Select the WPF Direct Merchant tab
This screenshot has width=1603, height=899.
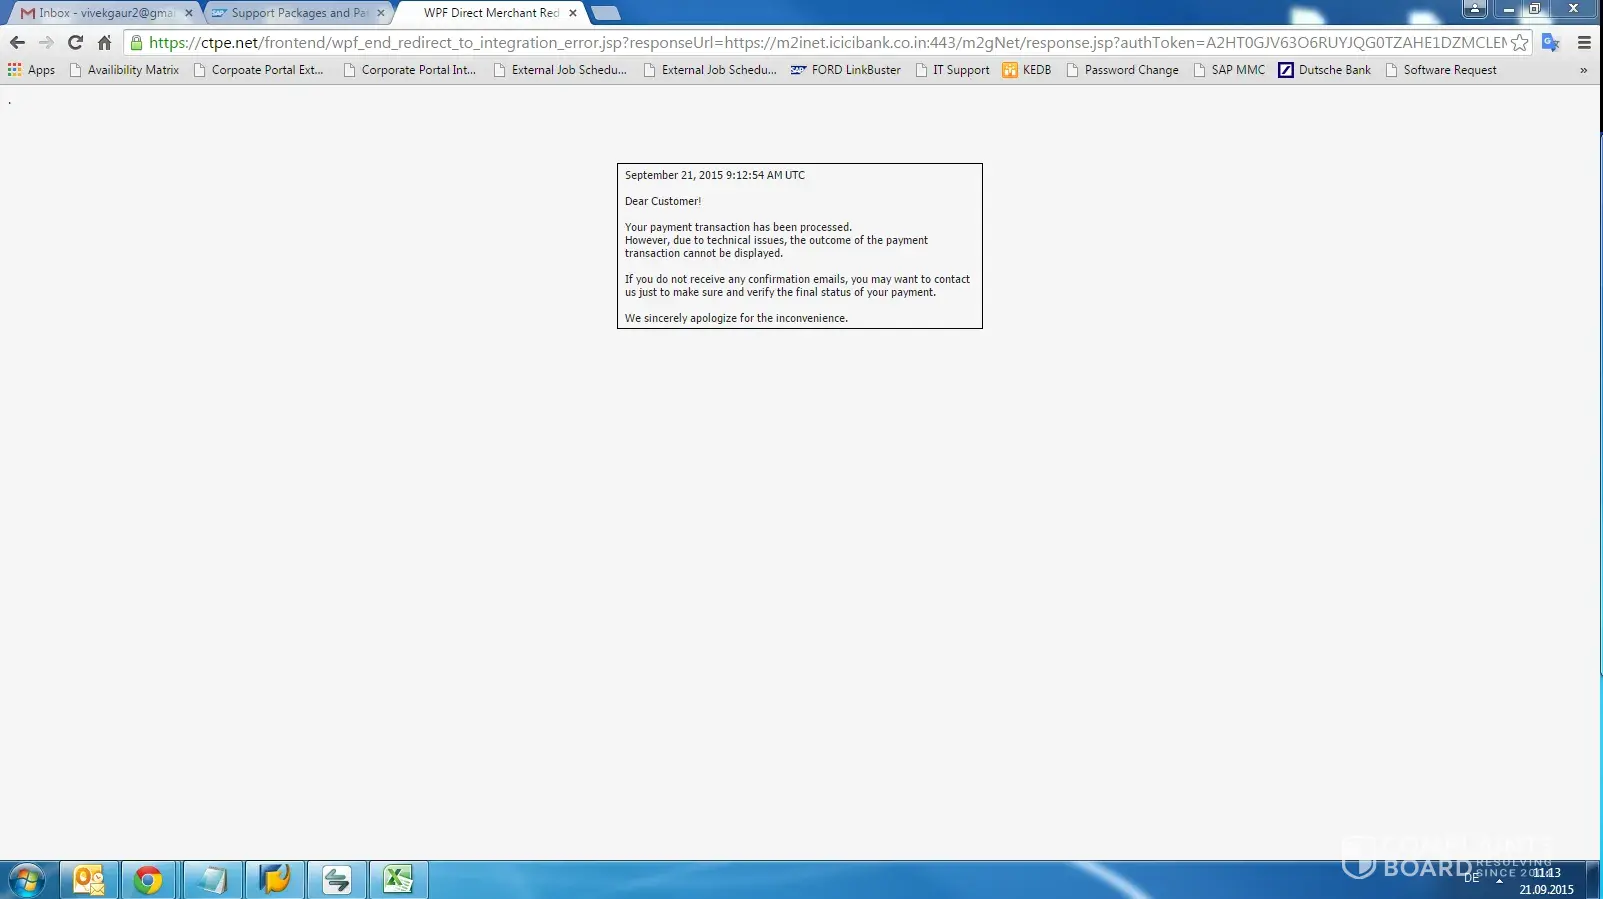click(490, 13)
